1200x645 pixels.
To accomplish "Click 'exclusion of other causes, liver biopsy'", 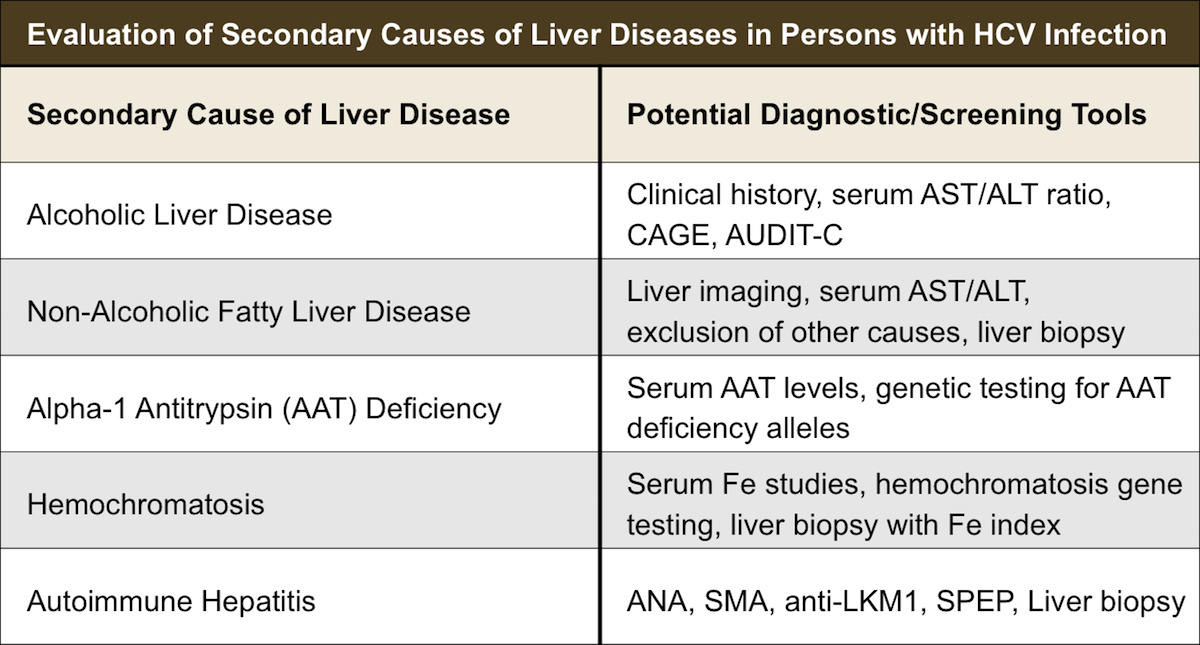I will (876, 331).
